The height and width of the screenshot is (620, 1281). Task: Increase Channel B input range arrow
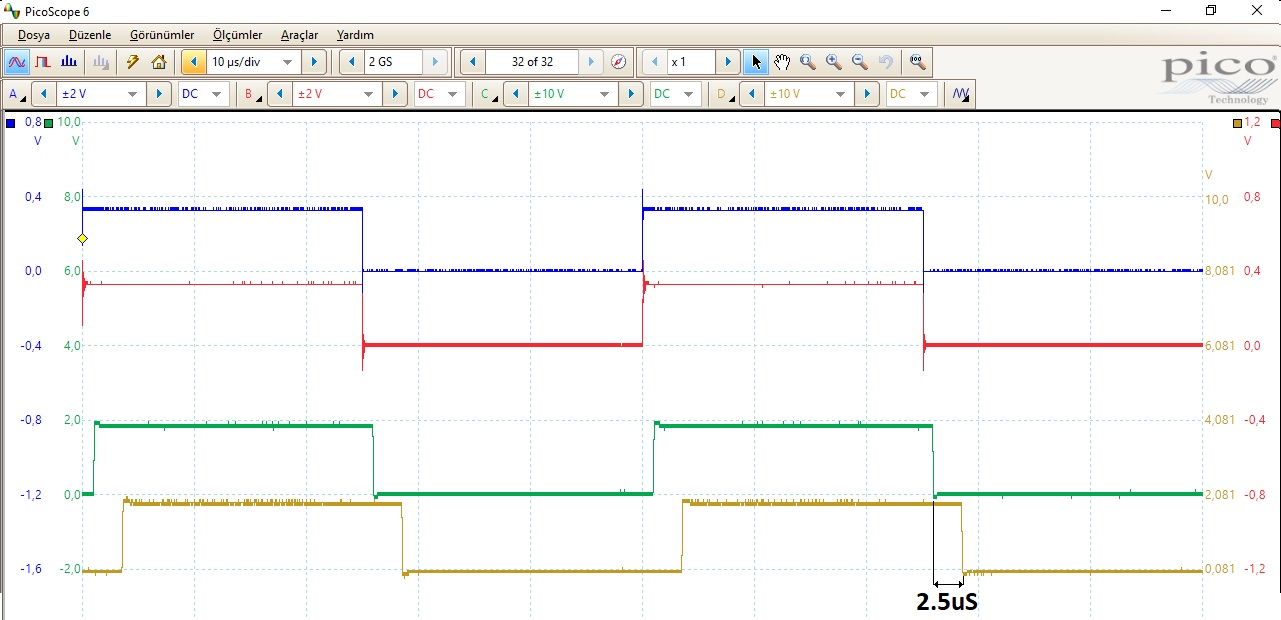tap(395, 94)
